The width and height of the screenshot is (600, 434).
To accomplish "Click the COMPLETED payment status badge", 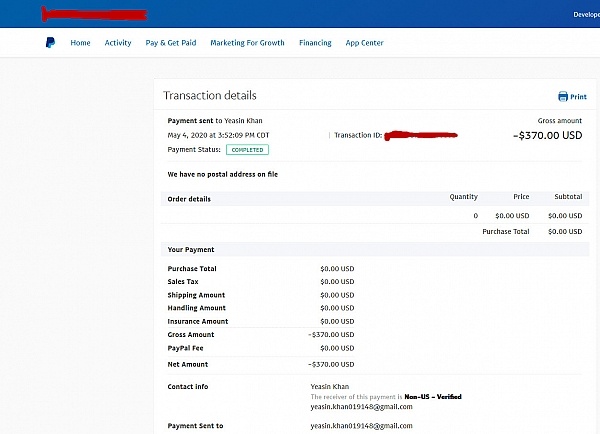I will coord(247,149).
